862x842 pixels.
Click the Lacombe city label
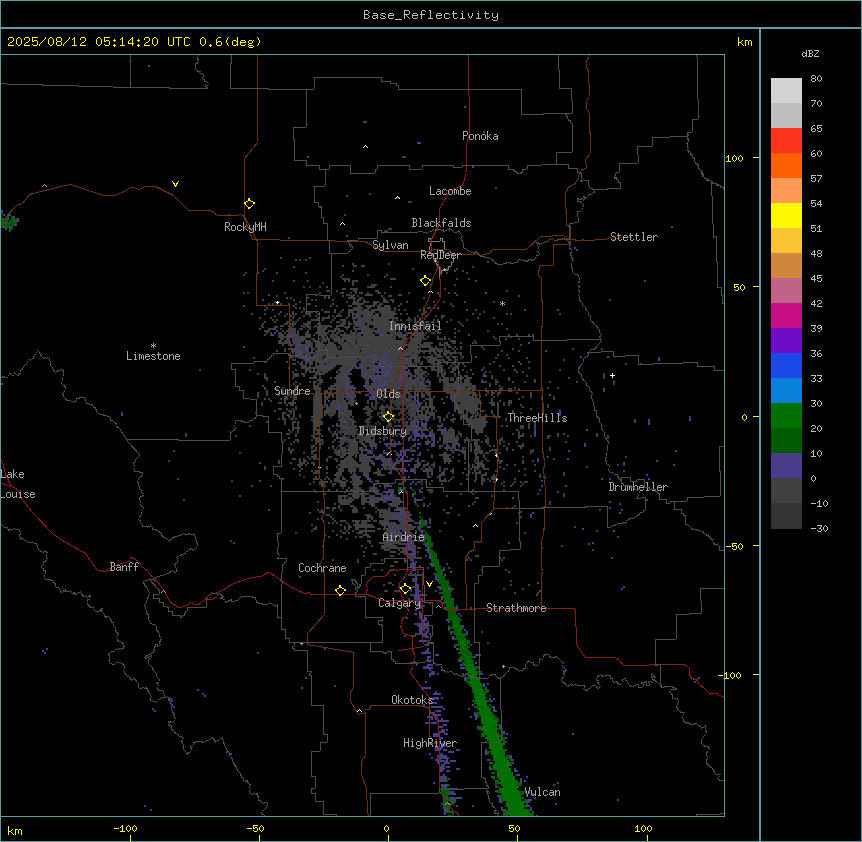coord(450,191)
